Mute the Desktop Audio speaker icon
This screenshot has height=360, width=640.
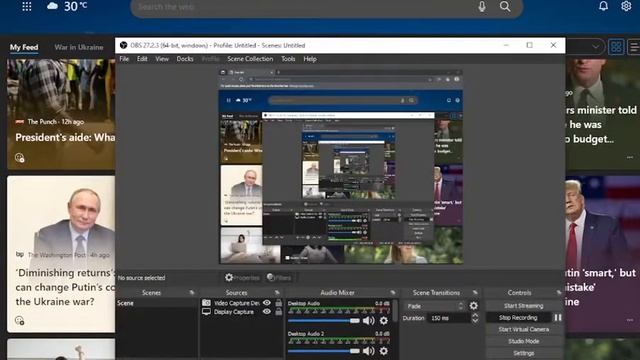[x=369, y=321]
